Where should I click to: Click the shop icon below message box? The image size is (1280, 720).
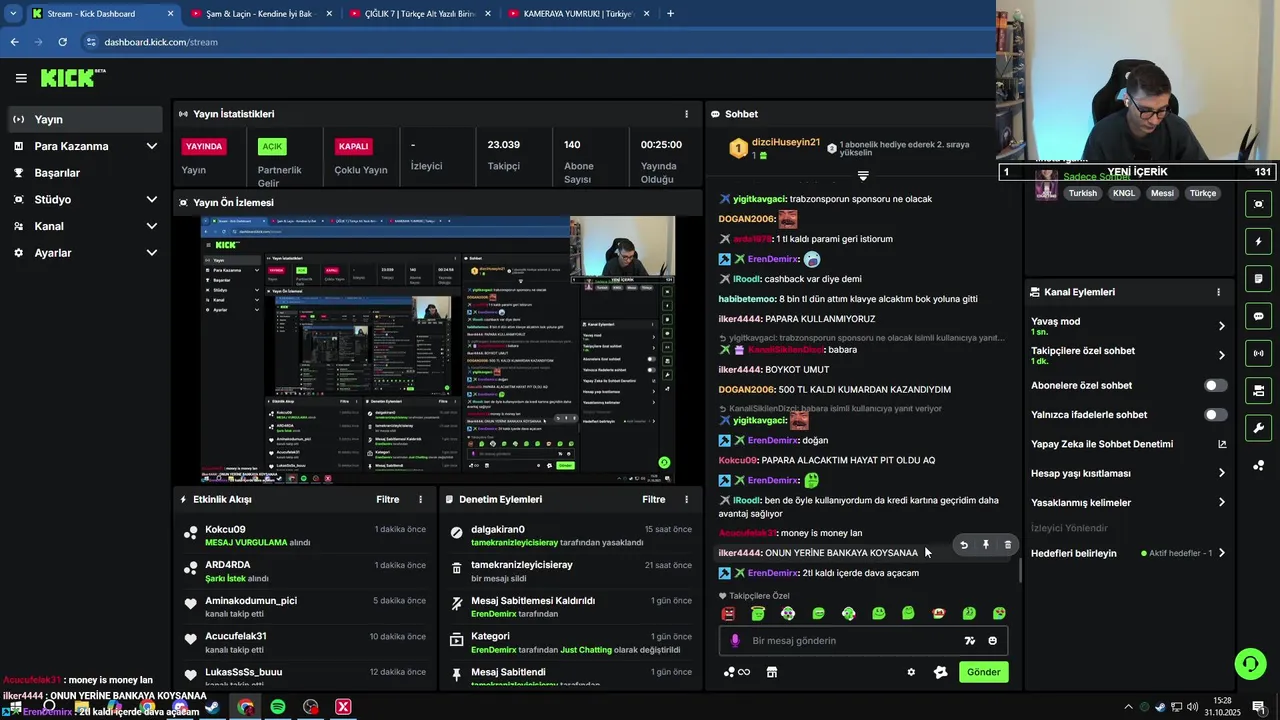pyautogui.click(x=772, y=672)
